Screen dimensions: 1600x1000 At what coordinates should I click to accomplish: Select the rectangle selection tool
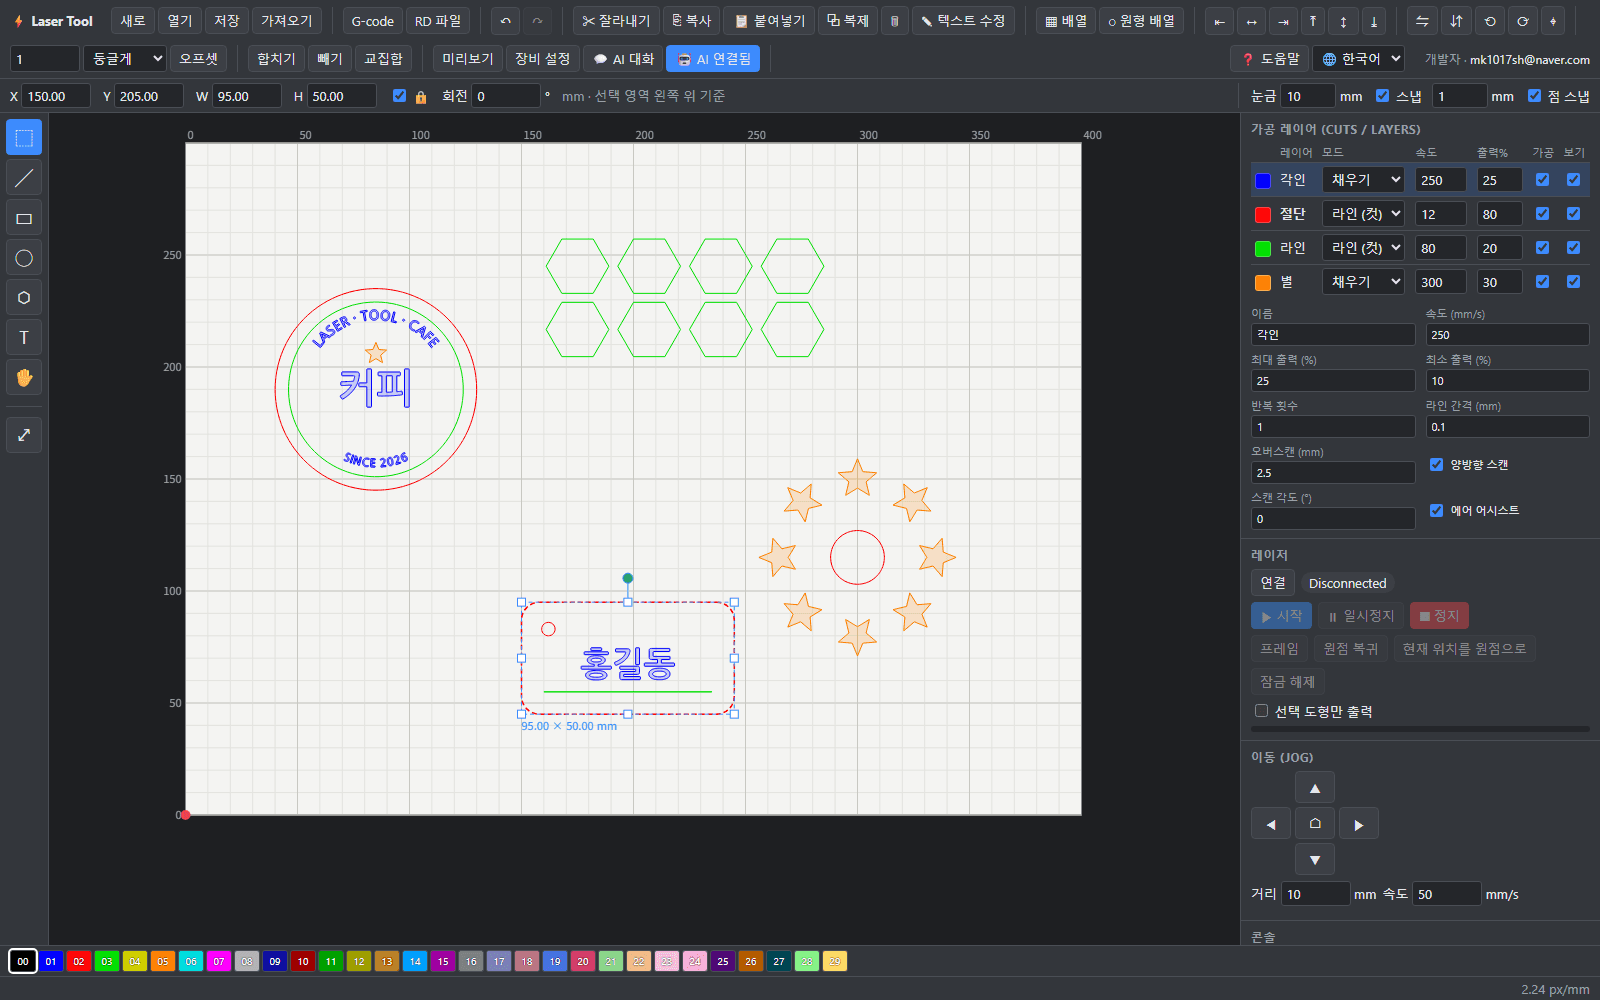click(24, 138)
